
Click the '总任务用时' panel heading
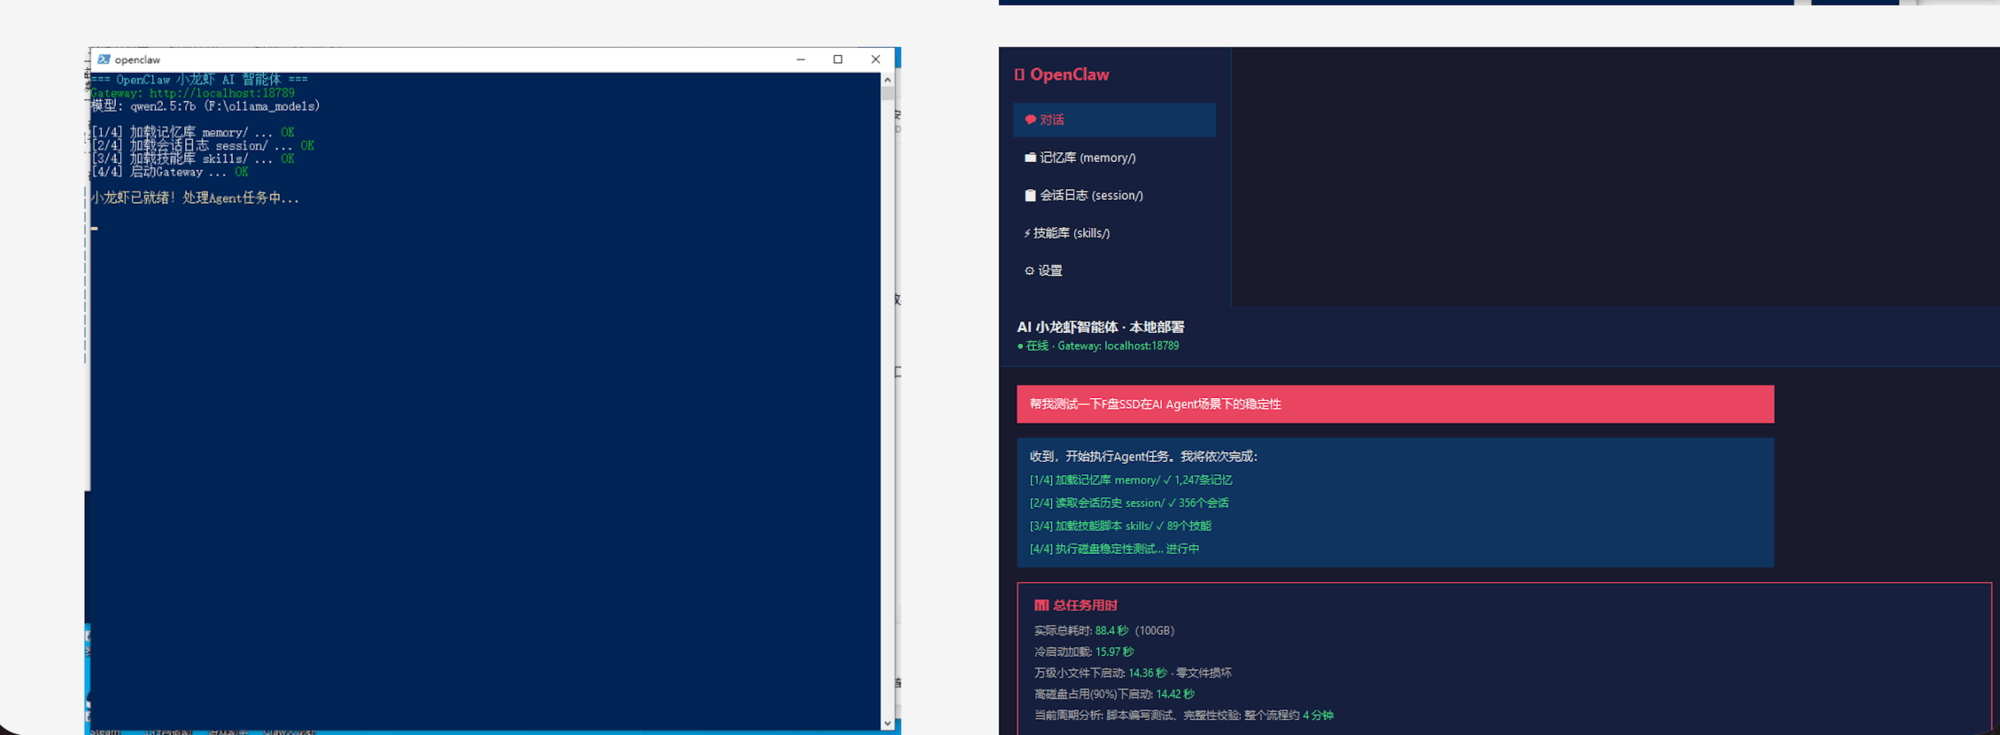click(x=1076, y=605)
